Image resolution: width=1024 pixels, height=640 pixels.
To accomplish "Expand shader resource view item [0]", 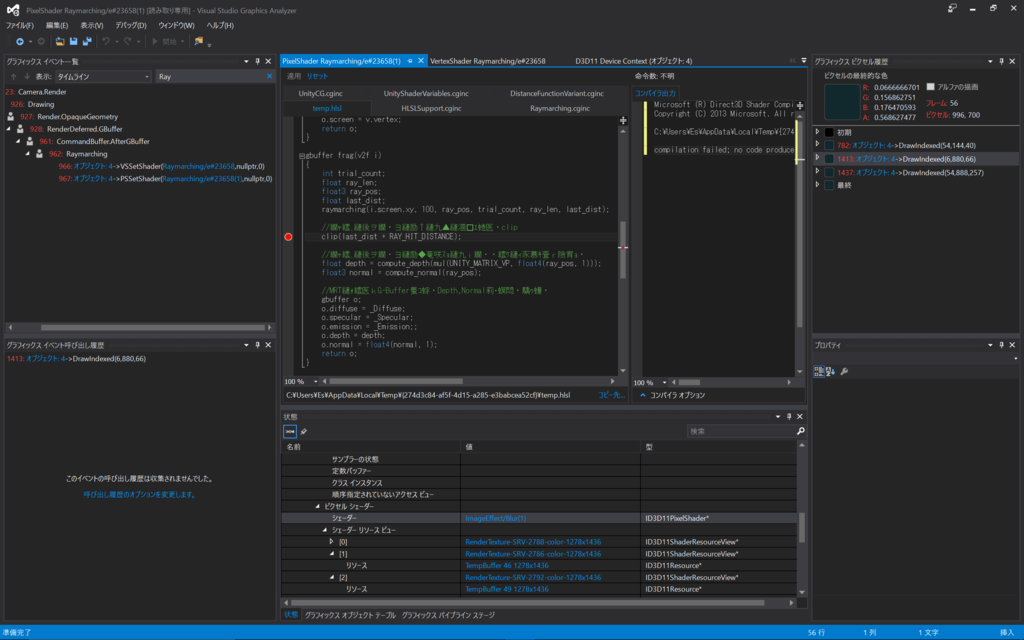I will (x=331, y=542).
